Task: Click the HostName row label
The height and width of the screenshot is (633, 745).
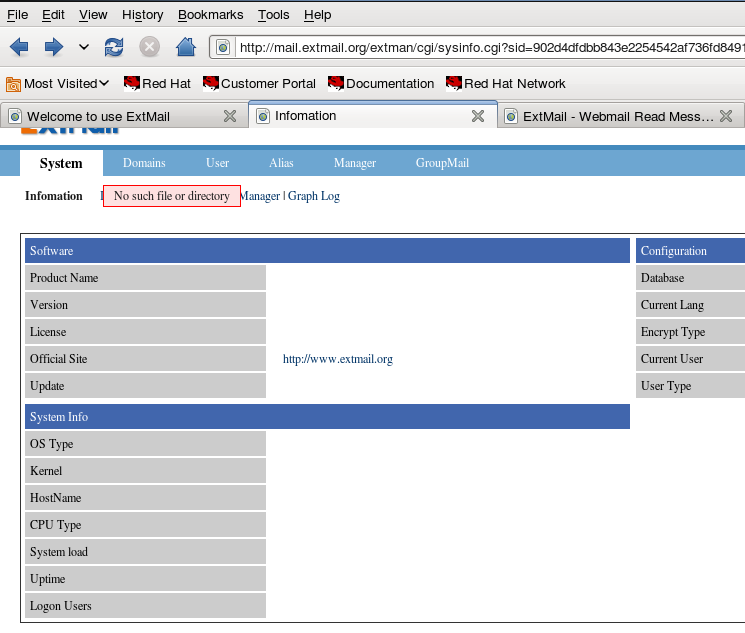Action: [x=145, y=498]
